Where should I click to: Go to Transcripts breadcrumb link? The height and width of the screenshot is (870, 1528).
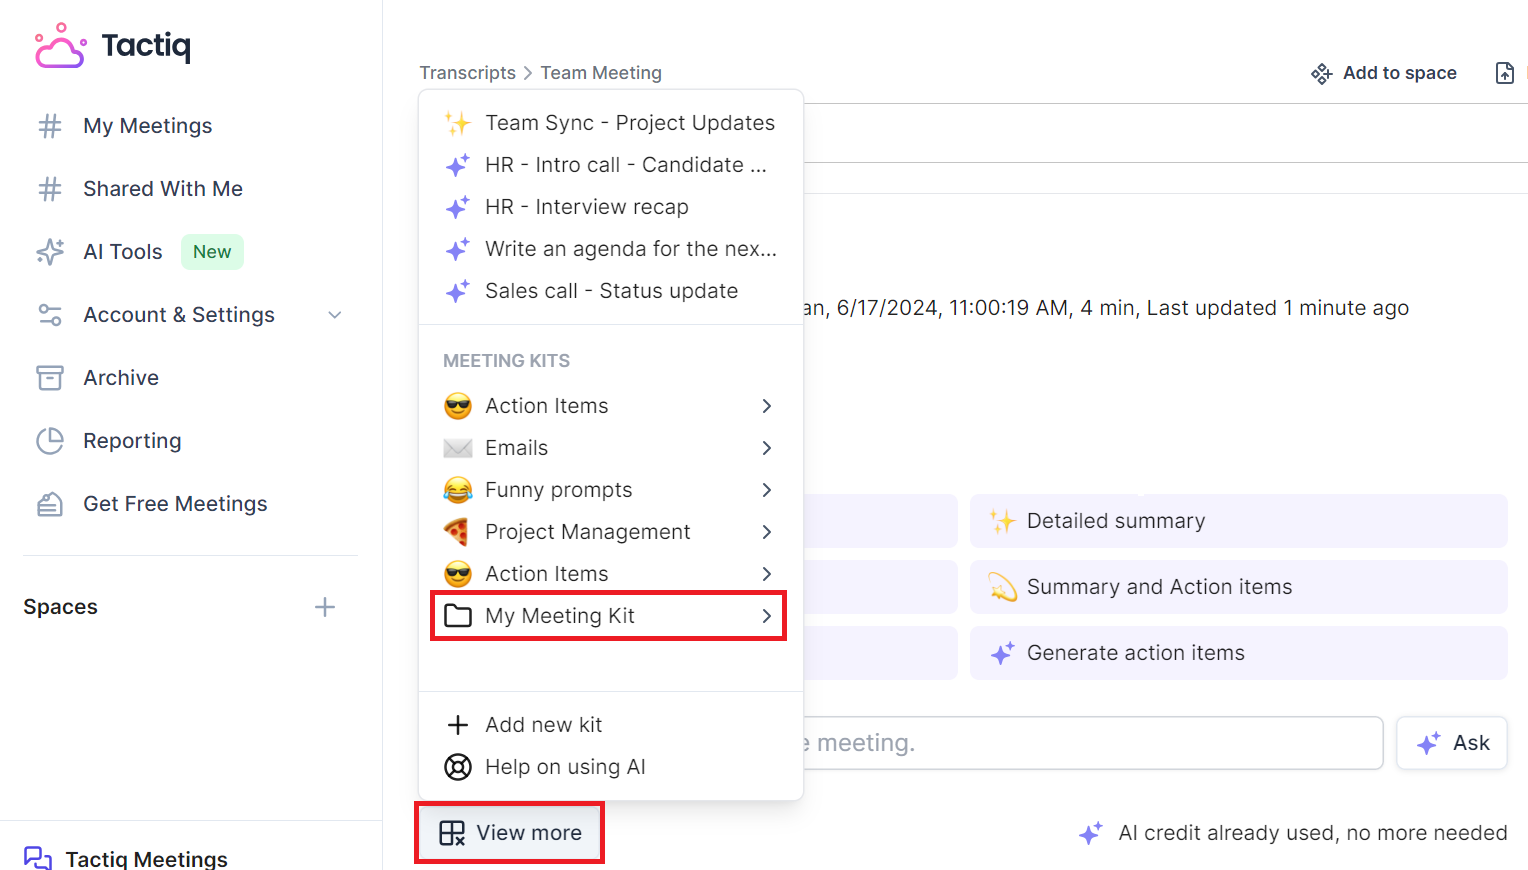[x=468, y=73]
